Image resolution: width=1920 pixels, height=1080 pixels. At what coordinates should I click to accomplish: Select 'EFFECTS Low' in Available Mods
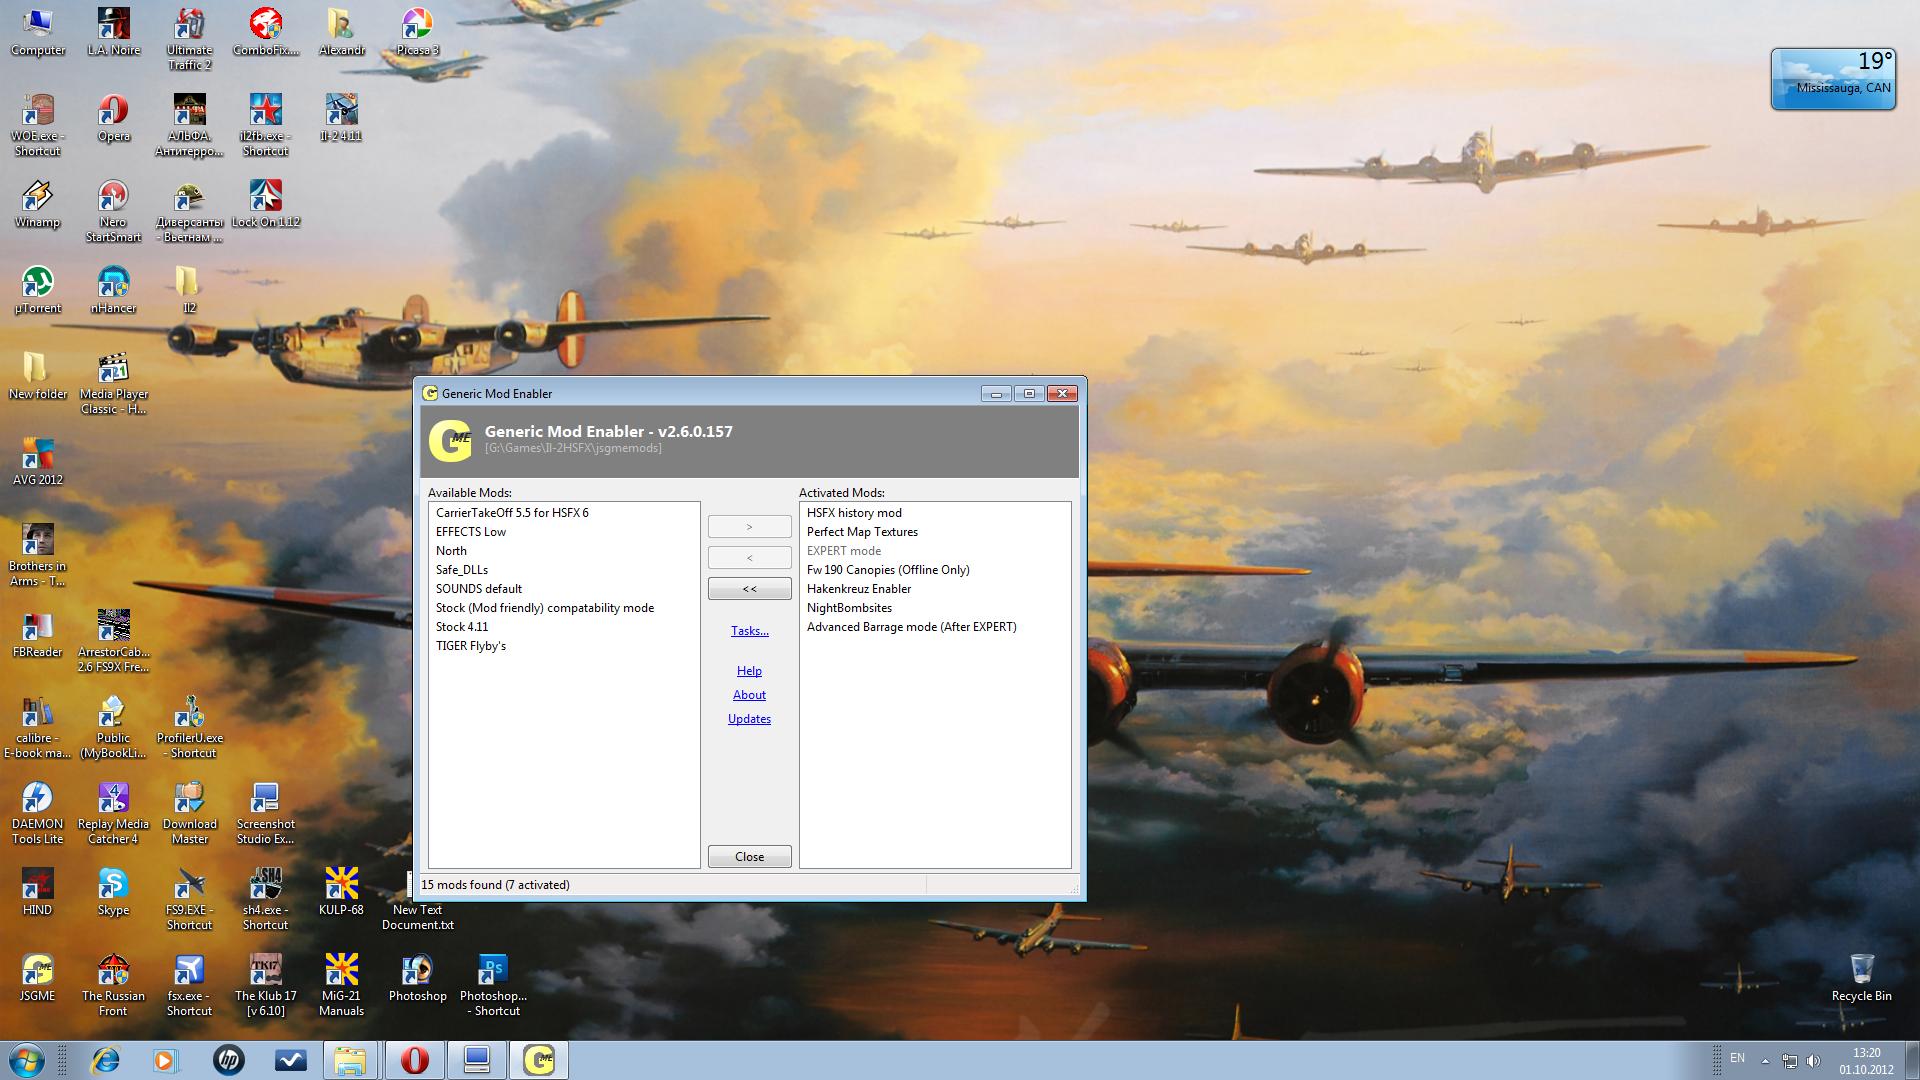tap(471, 532)
